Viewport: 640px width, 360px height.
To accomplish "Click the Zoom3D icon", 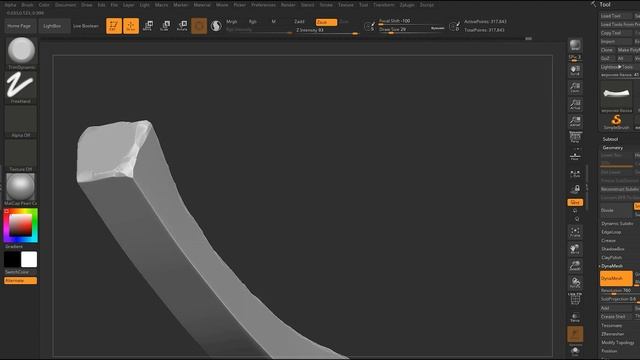I will click(575, 266).
